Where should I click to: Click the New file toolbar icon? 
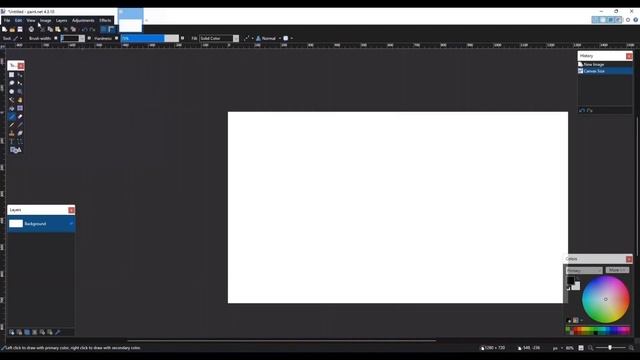(4, 29)
